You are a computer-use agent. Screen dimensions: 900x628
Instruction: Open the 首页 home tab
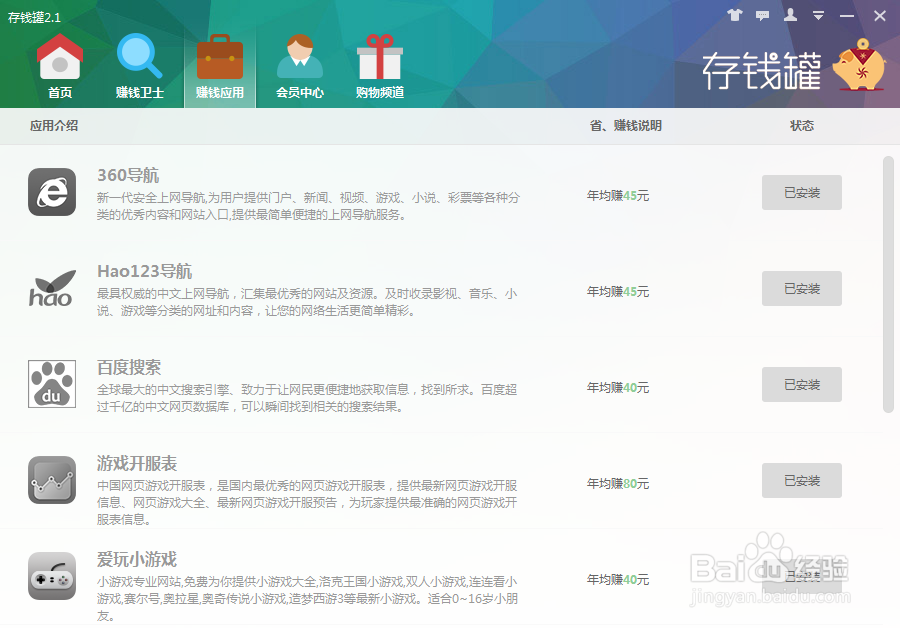coord(60,68)
